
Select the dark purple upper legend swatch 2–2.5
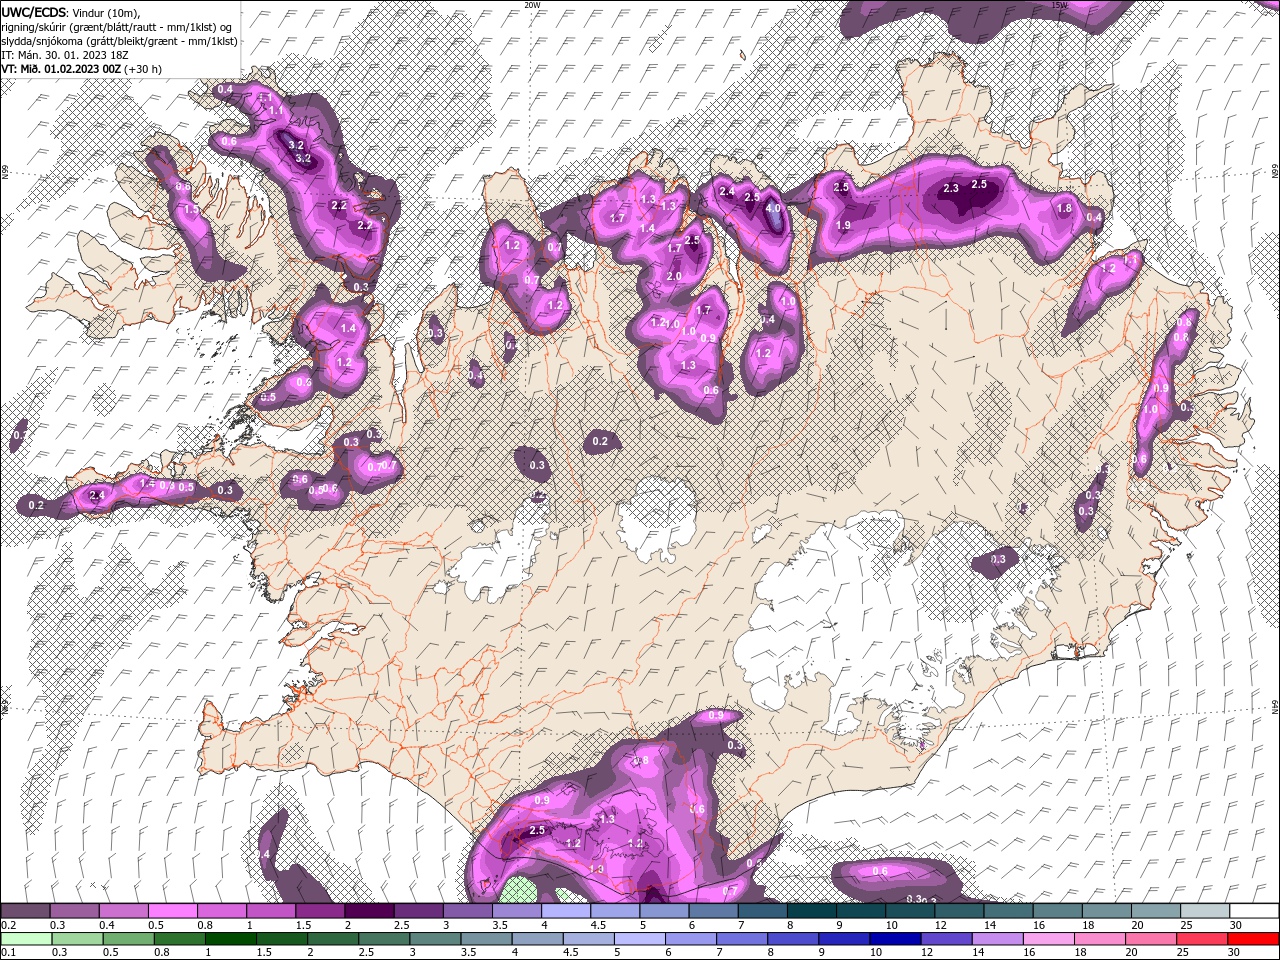(x=369, y=911)
